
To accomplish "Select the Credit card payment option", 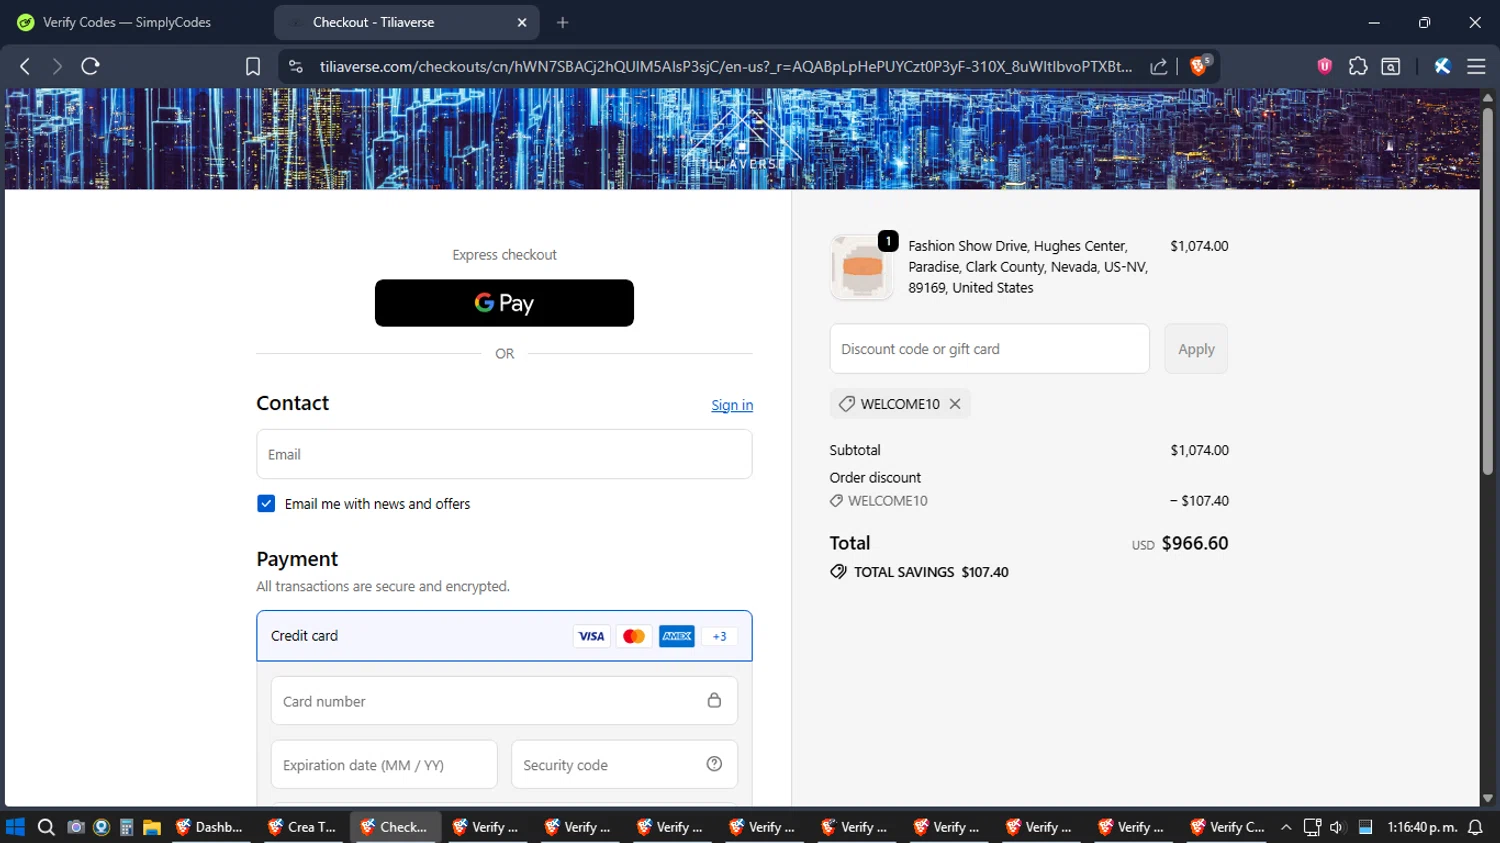I will coord(504,636).
